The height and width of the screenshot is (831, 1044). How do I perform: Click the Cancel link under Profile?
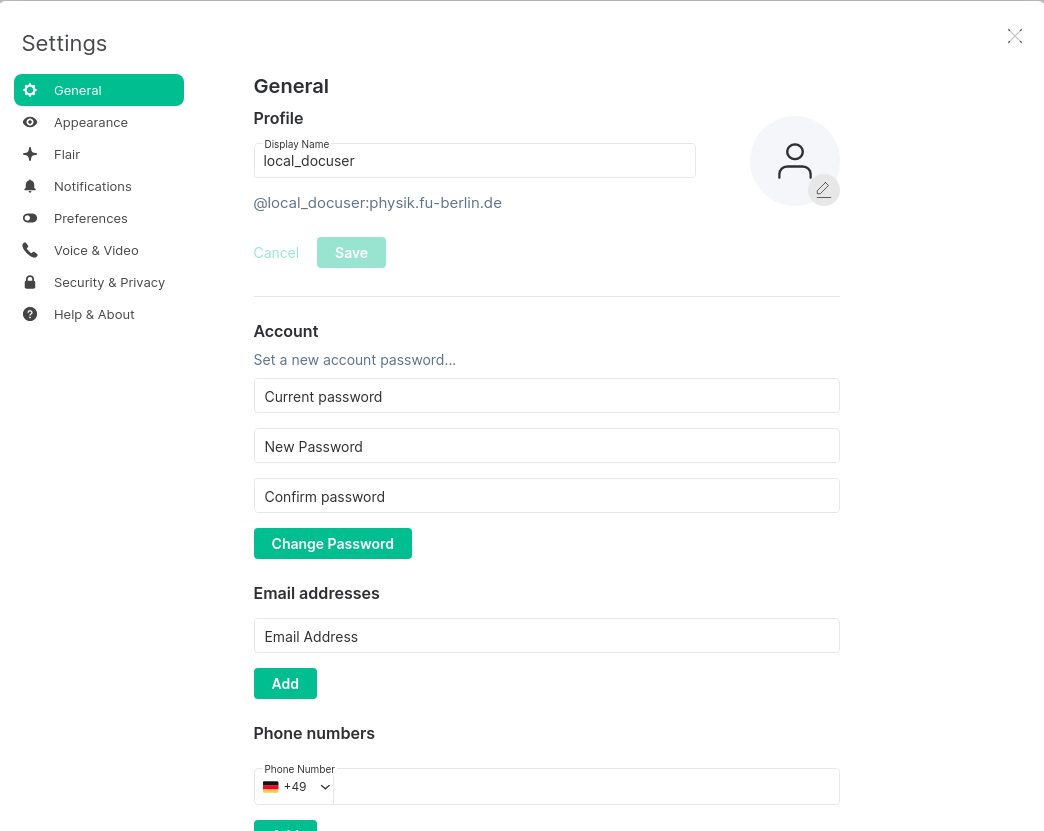[276, 253]
